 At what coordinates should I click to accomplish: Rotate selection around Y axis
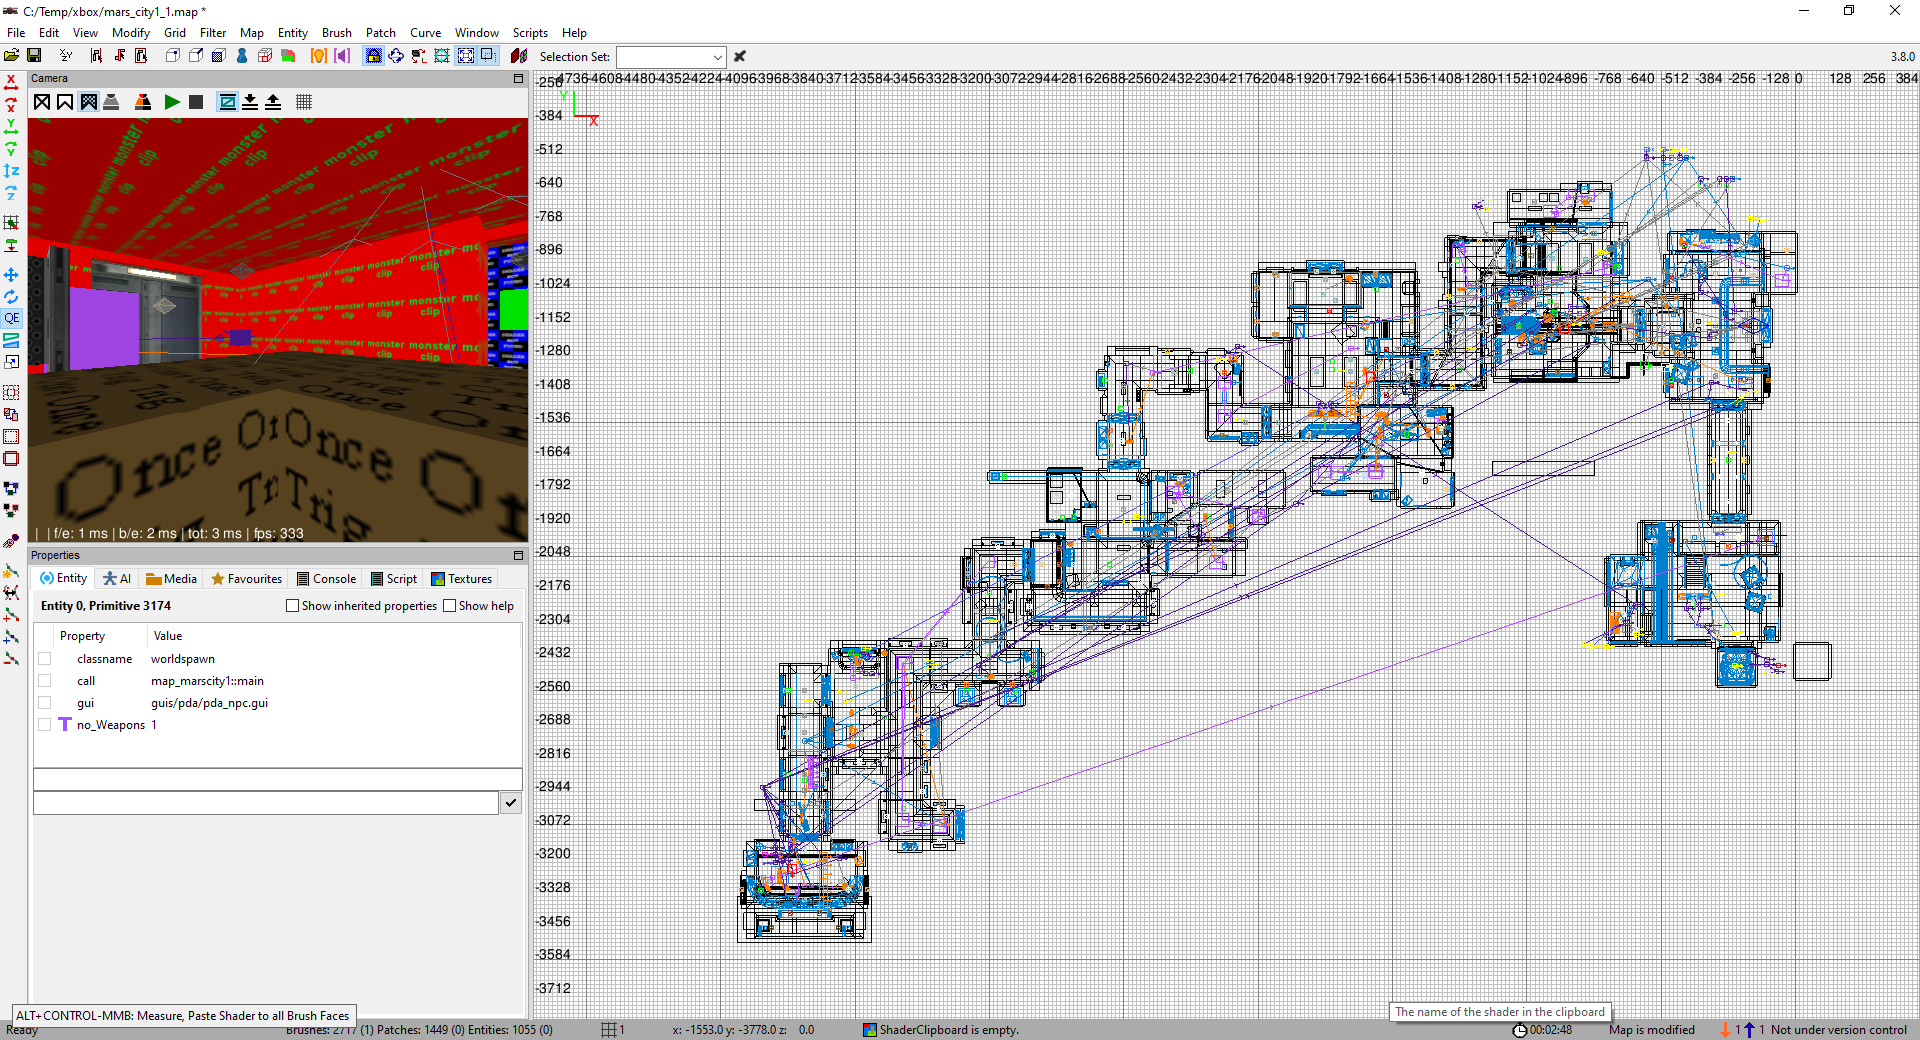(11, 148)
